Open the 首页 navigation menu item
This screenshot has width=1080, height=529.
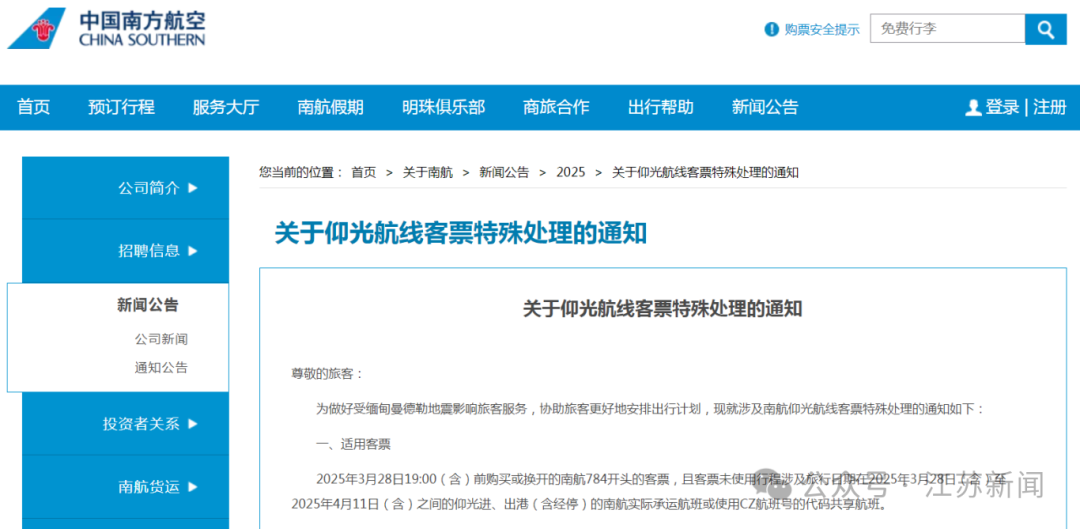coord(33,107)
